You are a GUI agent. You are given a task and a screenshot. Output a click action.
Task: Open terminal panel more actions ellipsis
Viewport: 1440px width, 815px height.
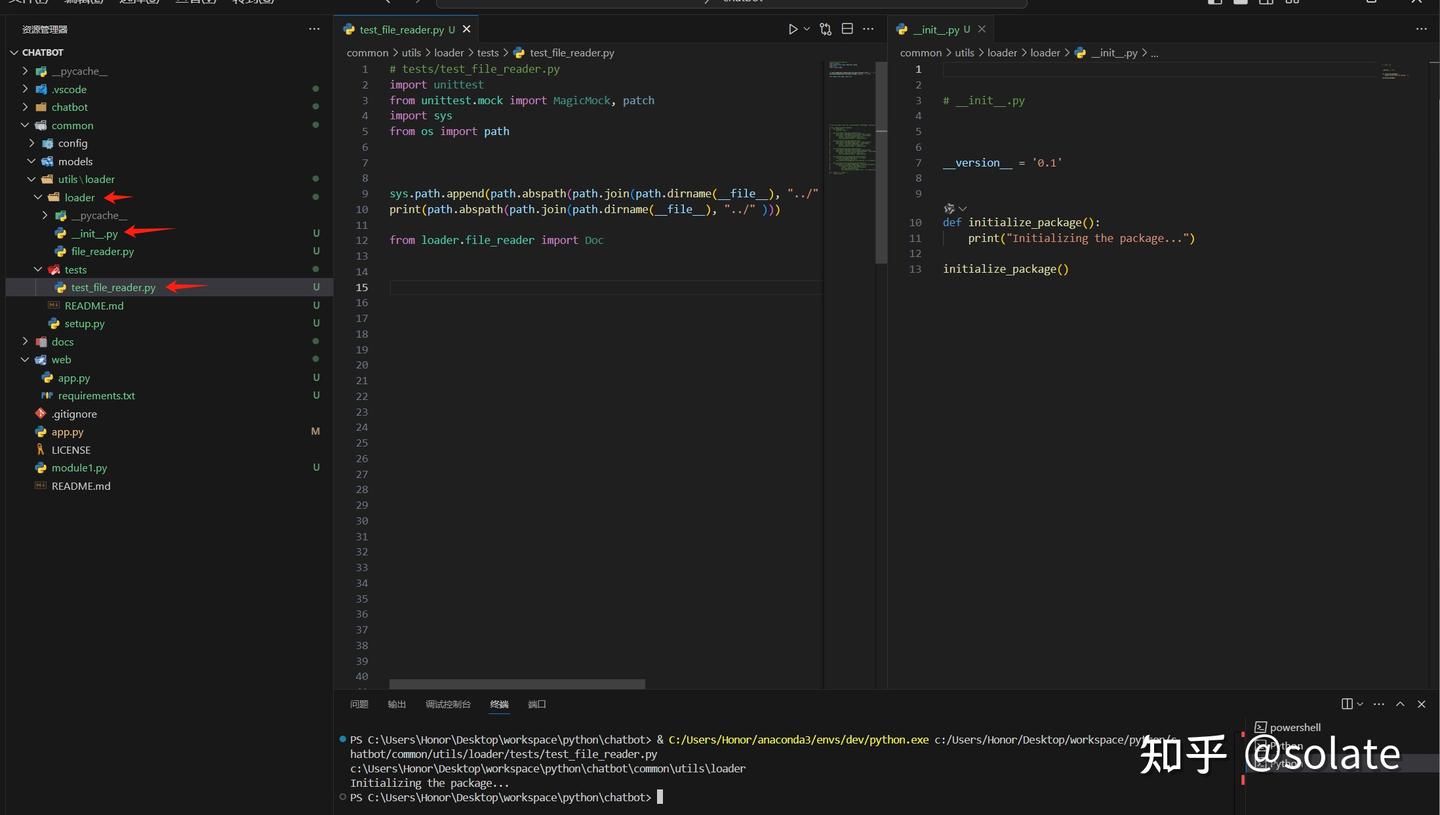point(1381,704)
